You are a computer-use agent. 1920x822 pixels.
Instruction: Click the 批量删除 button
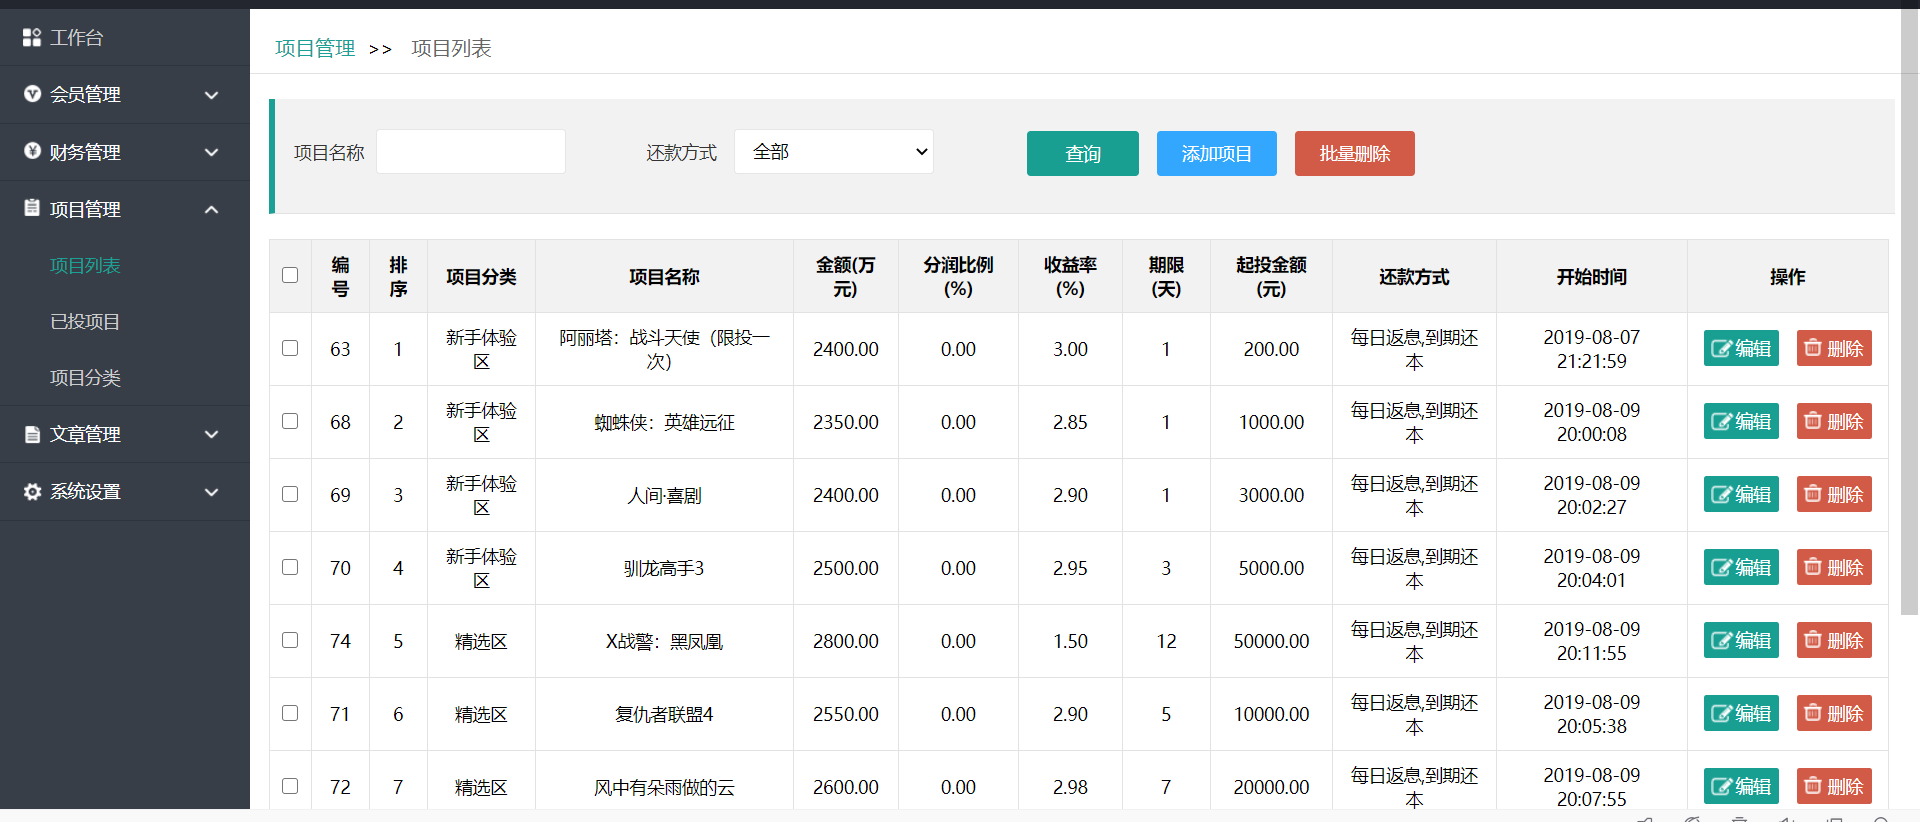coord(1354,153)
